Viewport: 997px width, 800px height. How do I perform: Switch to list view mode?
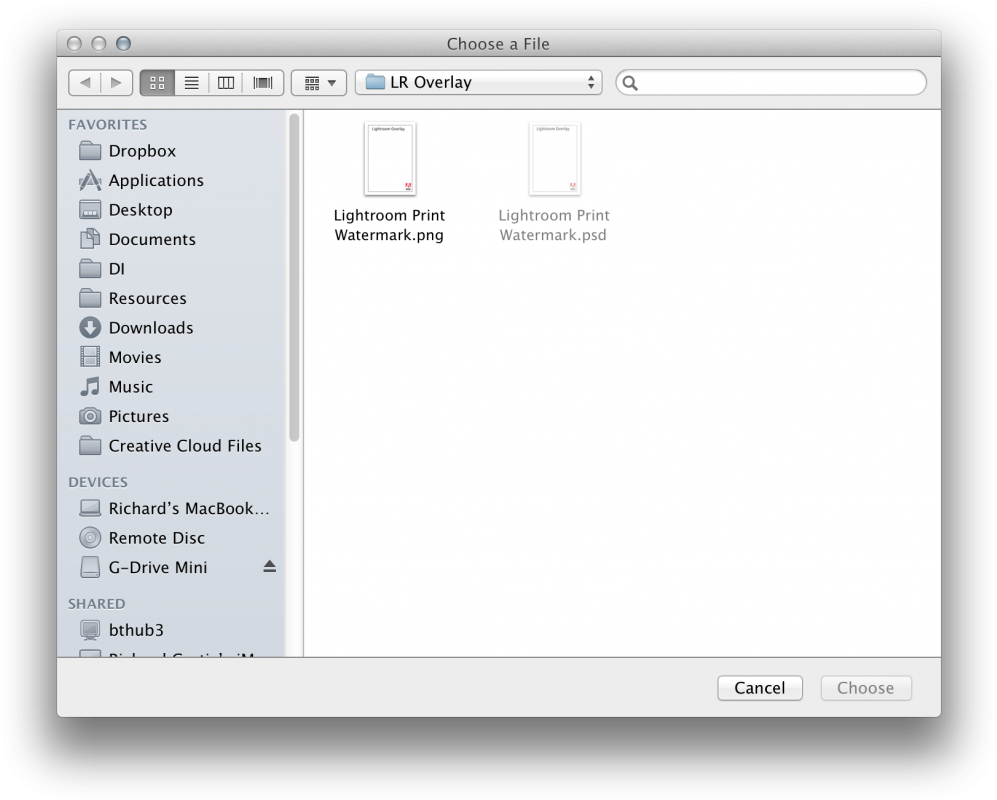point(191,82)
